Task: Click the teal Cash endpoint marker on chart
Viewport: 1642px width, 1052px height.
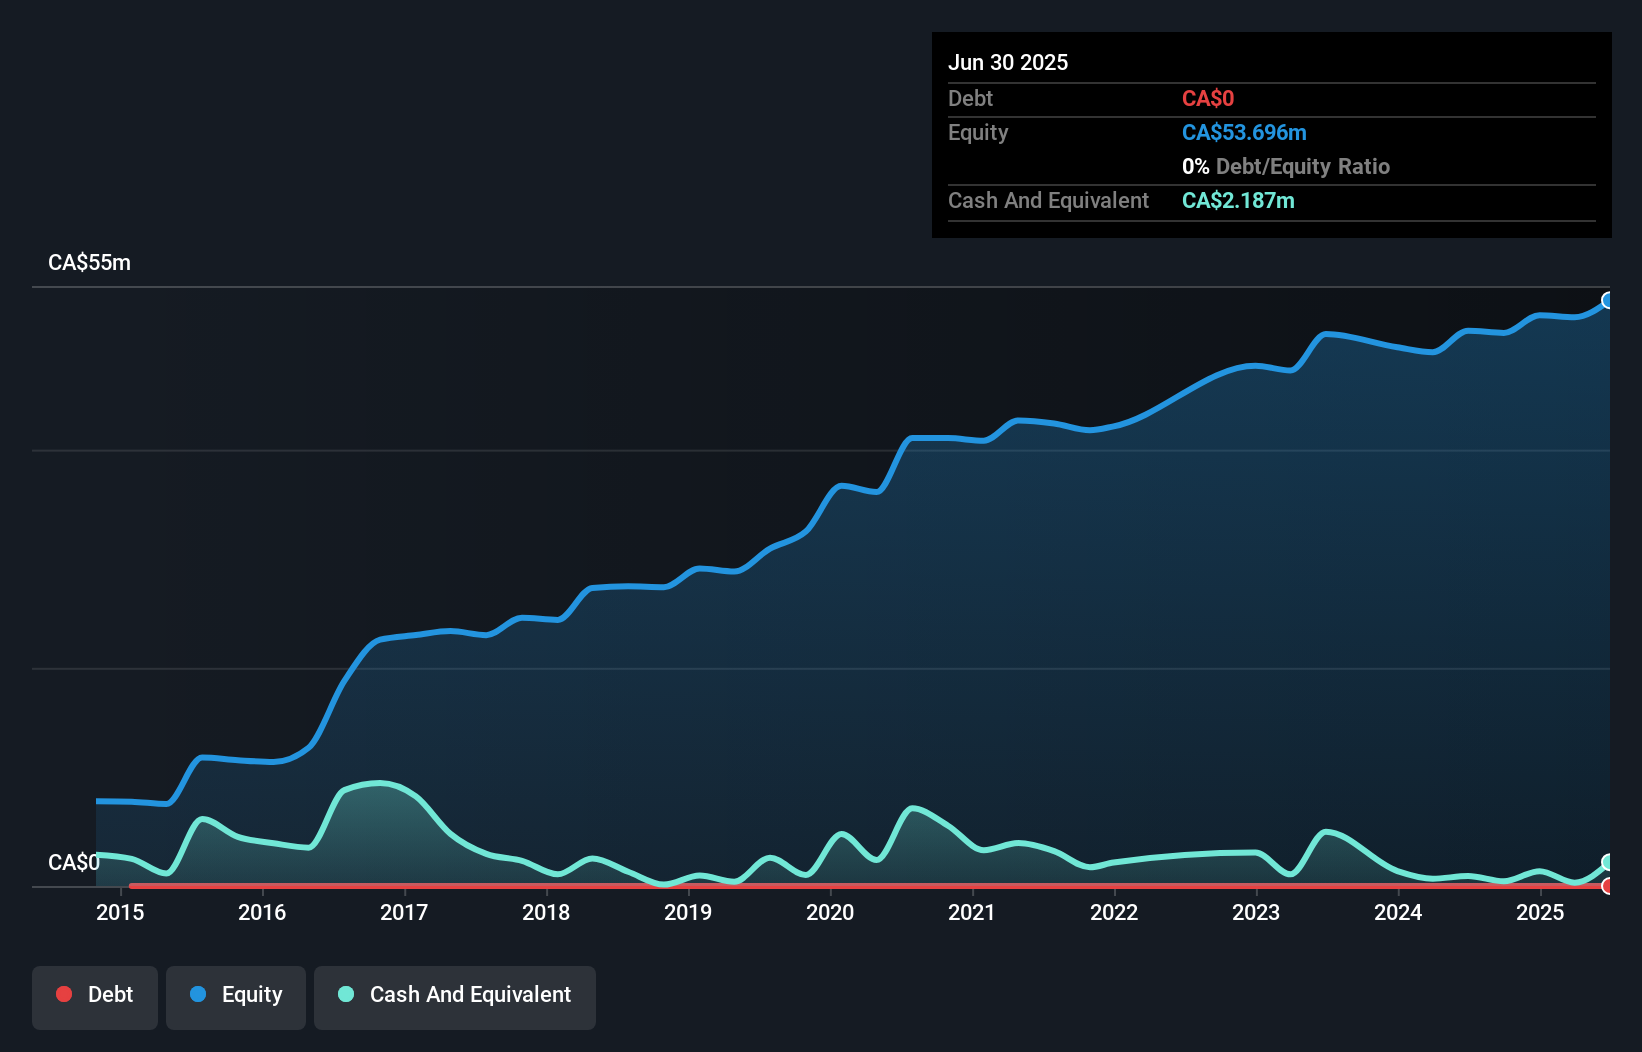Action: (x=1608, y=862)
